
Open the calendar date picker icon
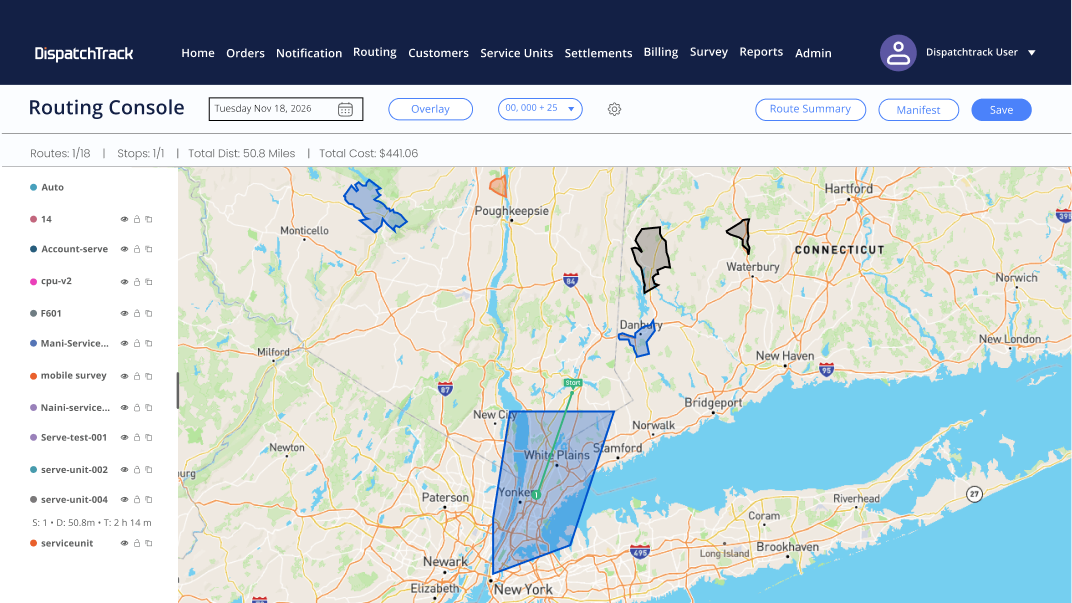click(345, 109)
